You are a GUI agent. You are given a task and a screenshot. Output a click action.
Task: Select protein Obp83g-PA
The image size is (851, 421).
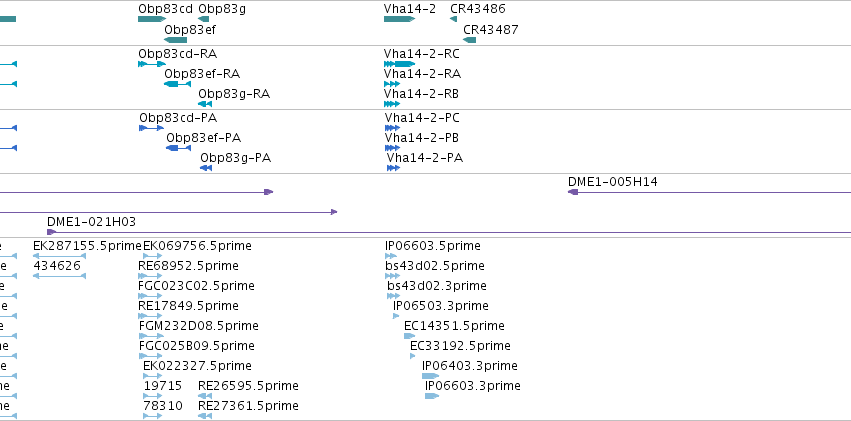coord(206,168)
